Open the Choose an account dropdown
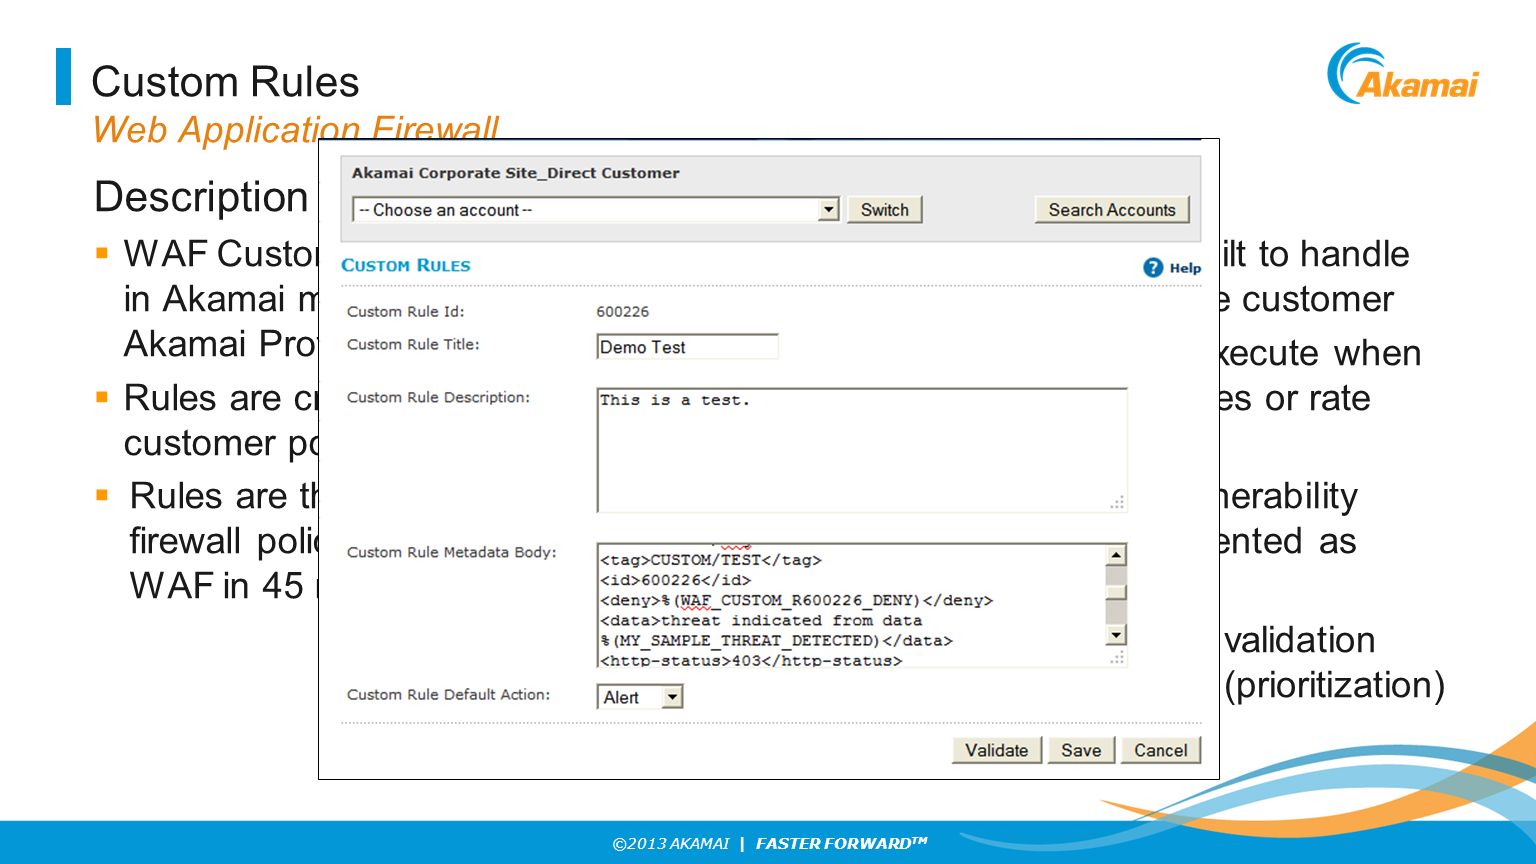Image resolution: width=1536 pixels, height=864 pixels. 595,210
